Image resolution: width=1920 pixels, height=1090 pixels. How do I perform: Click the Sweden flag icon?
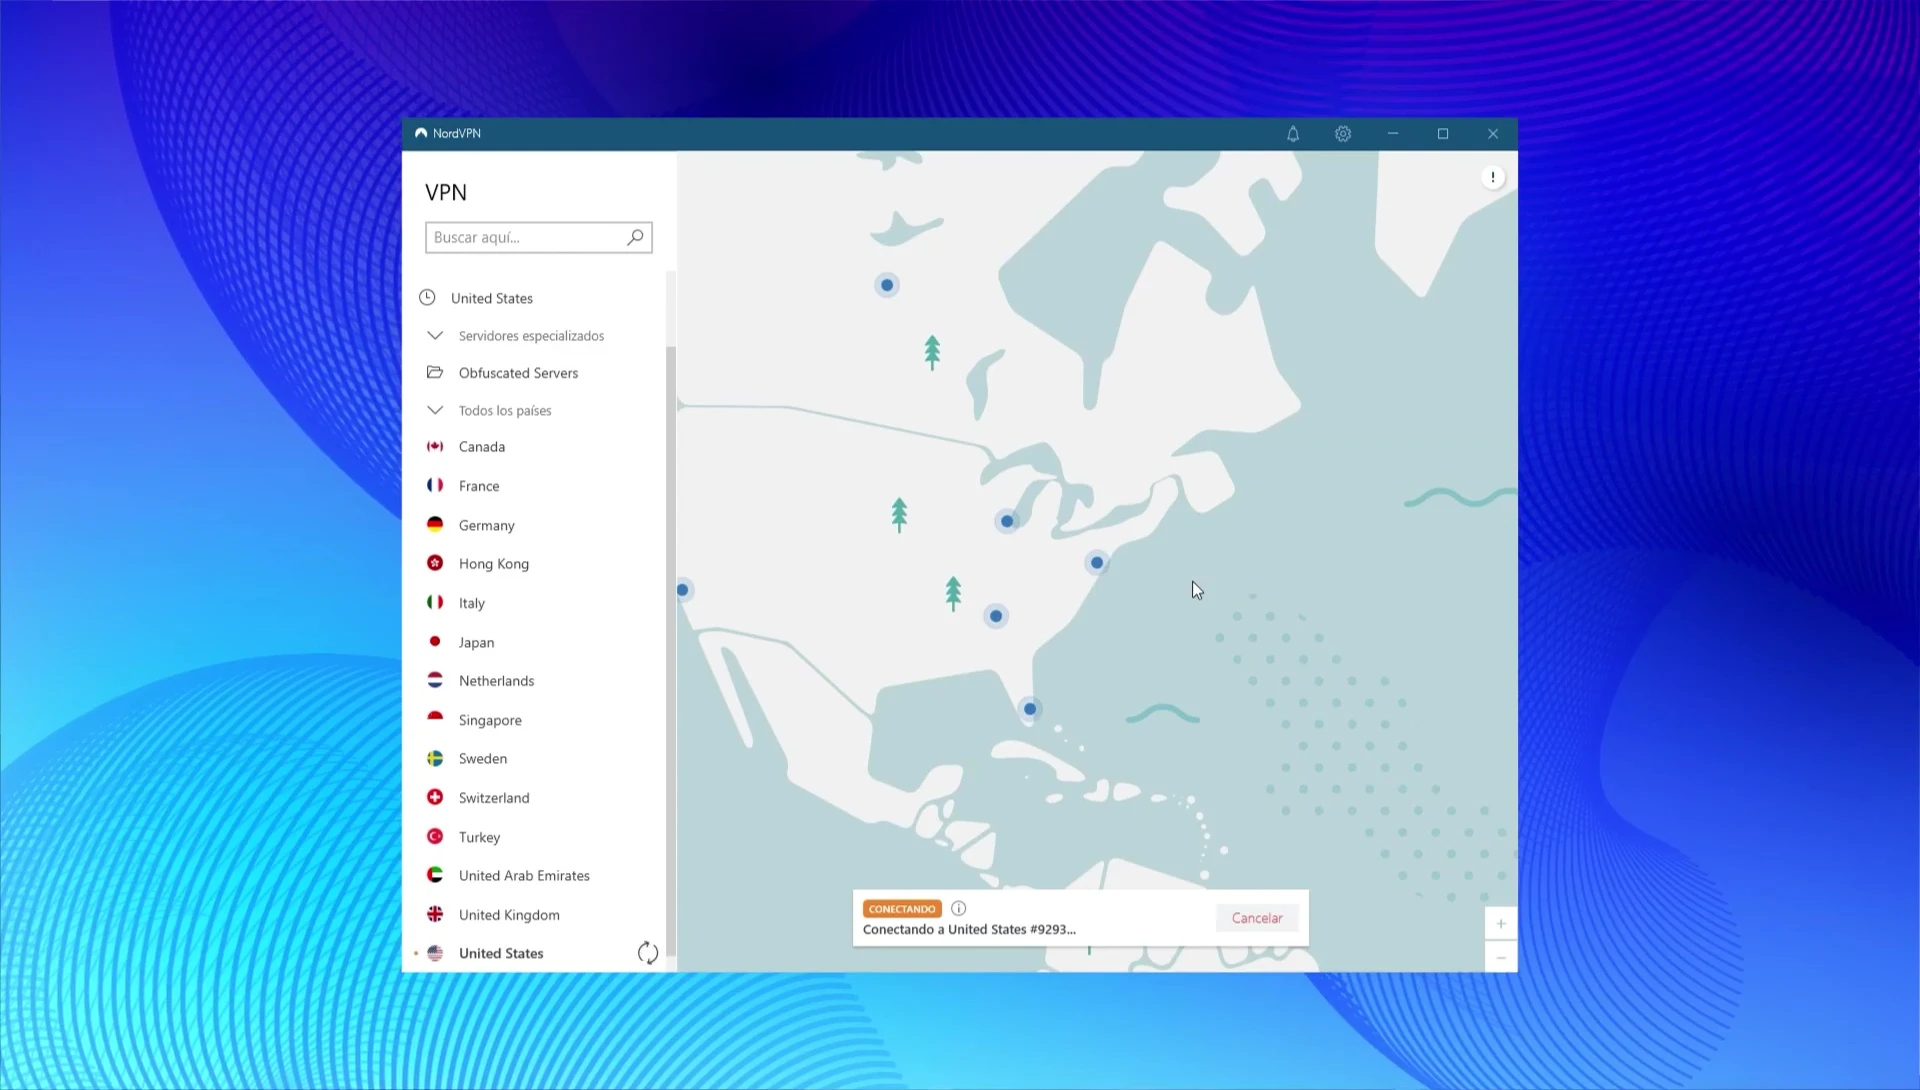pos(435,758)
